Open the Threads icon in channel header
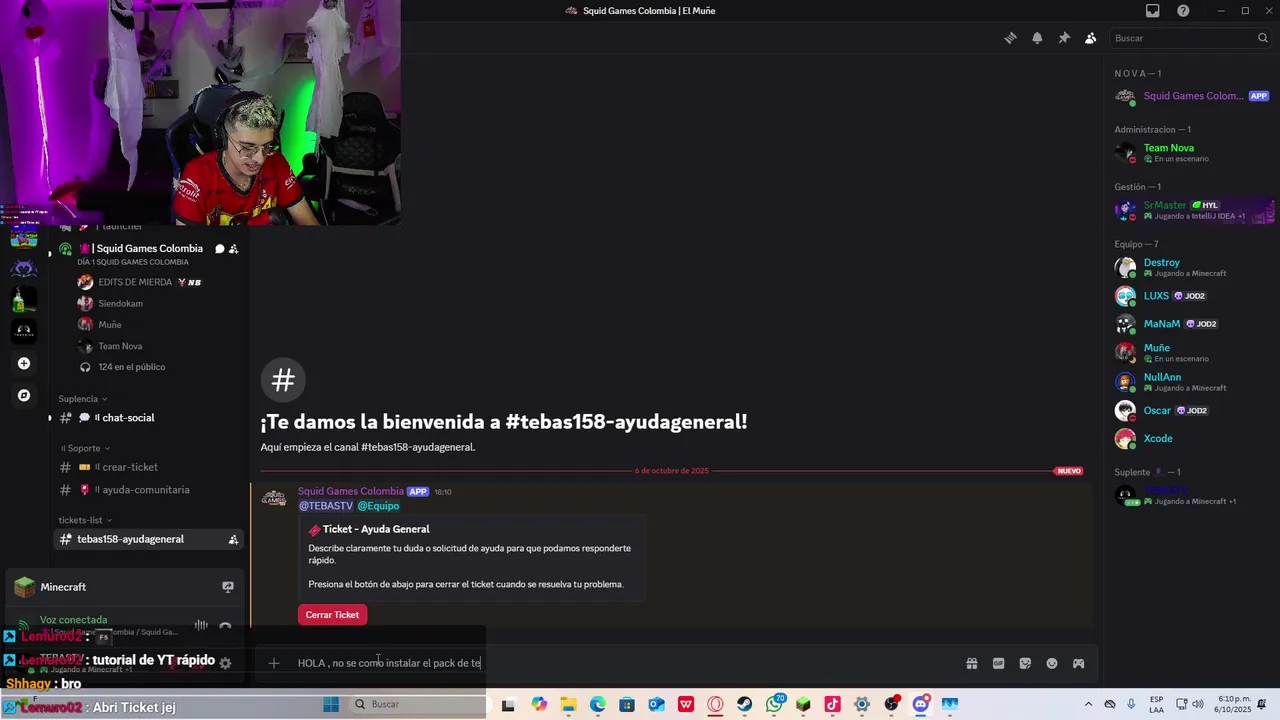This screenshot has height=720, width=1280. tap(1010, 38)
